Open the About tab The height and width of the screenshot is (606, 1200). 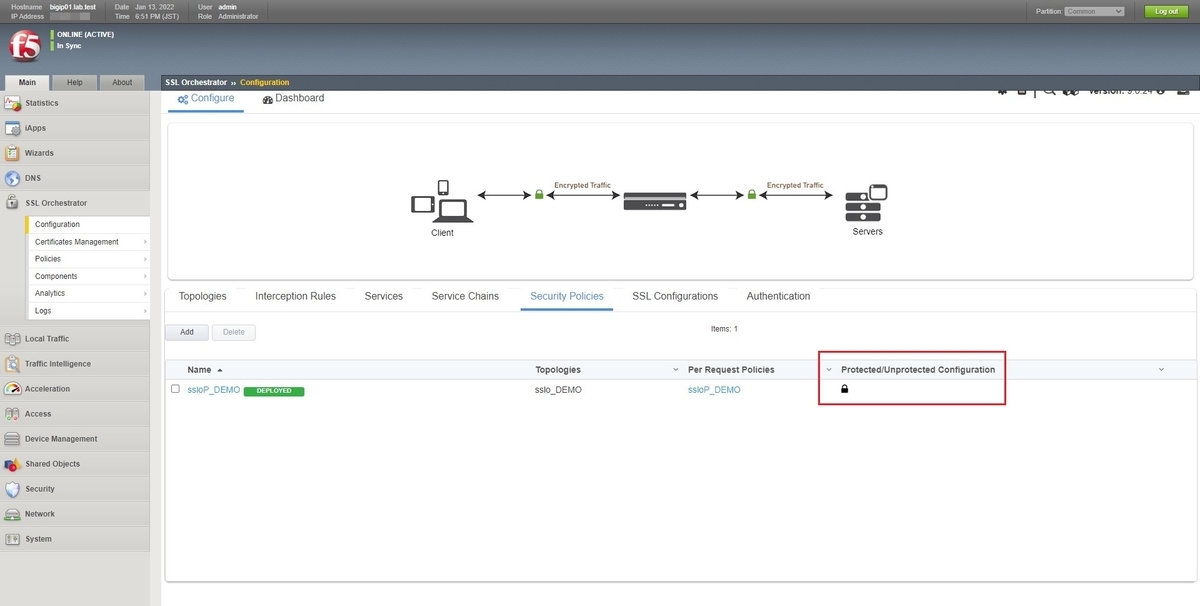click(x=122, y=83)
